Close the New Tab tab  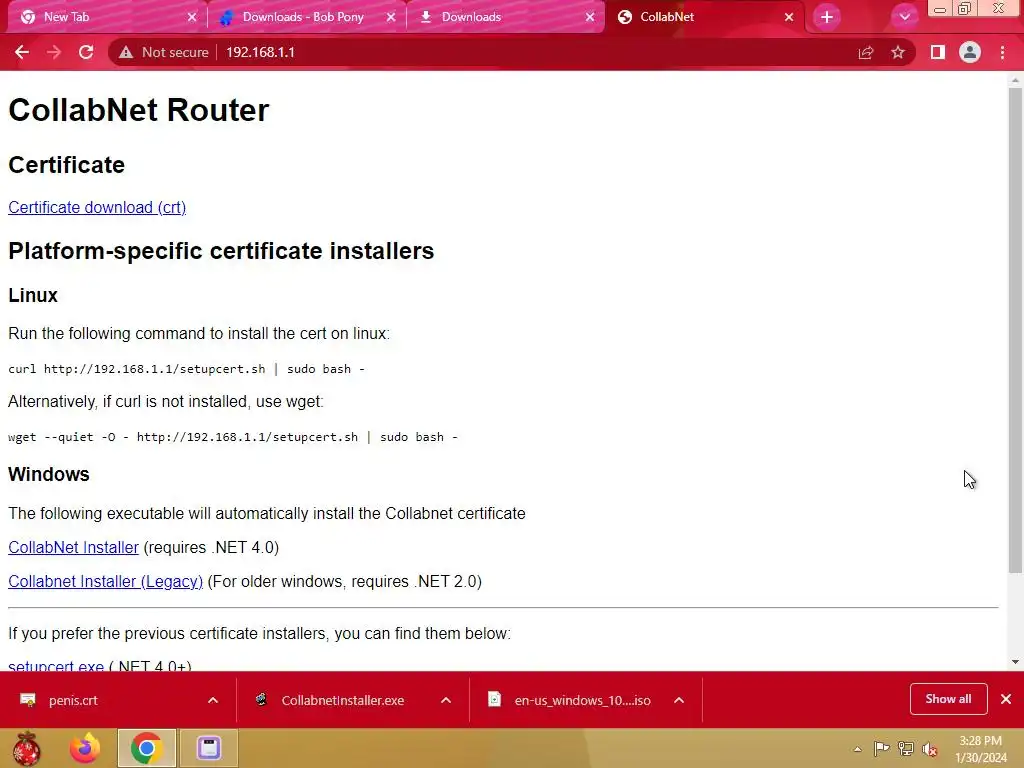coord(192,17)
